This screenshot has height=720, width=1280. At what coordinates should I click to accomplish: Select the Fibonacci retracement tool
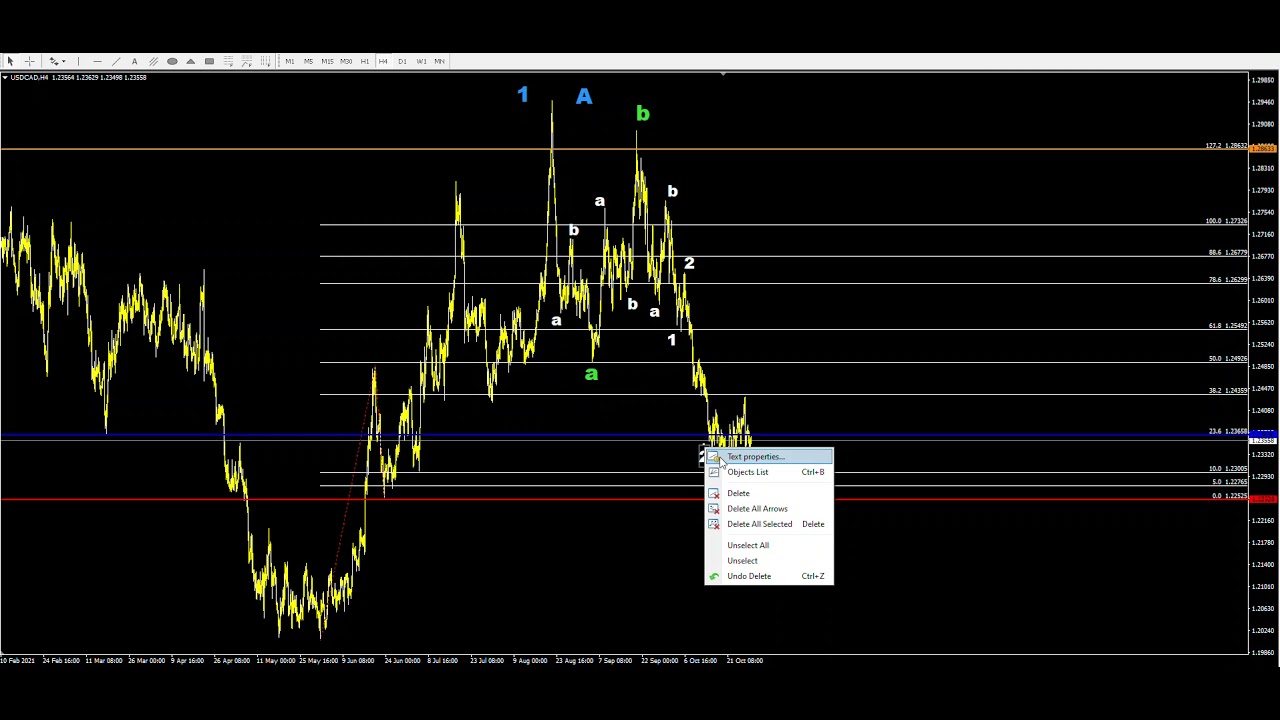click(228, 61)
